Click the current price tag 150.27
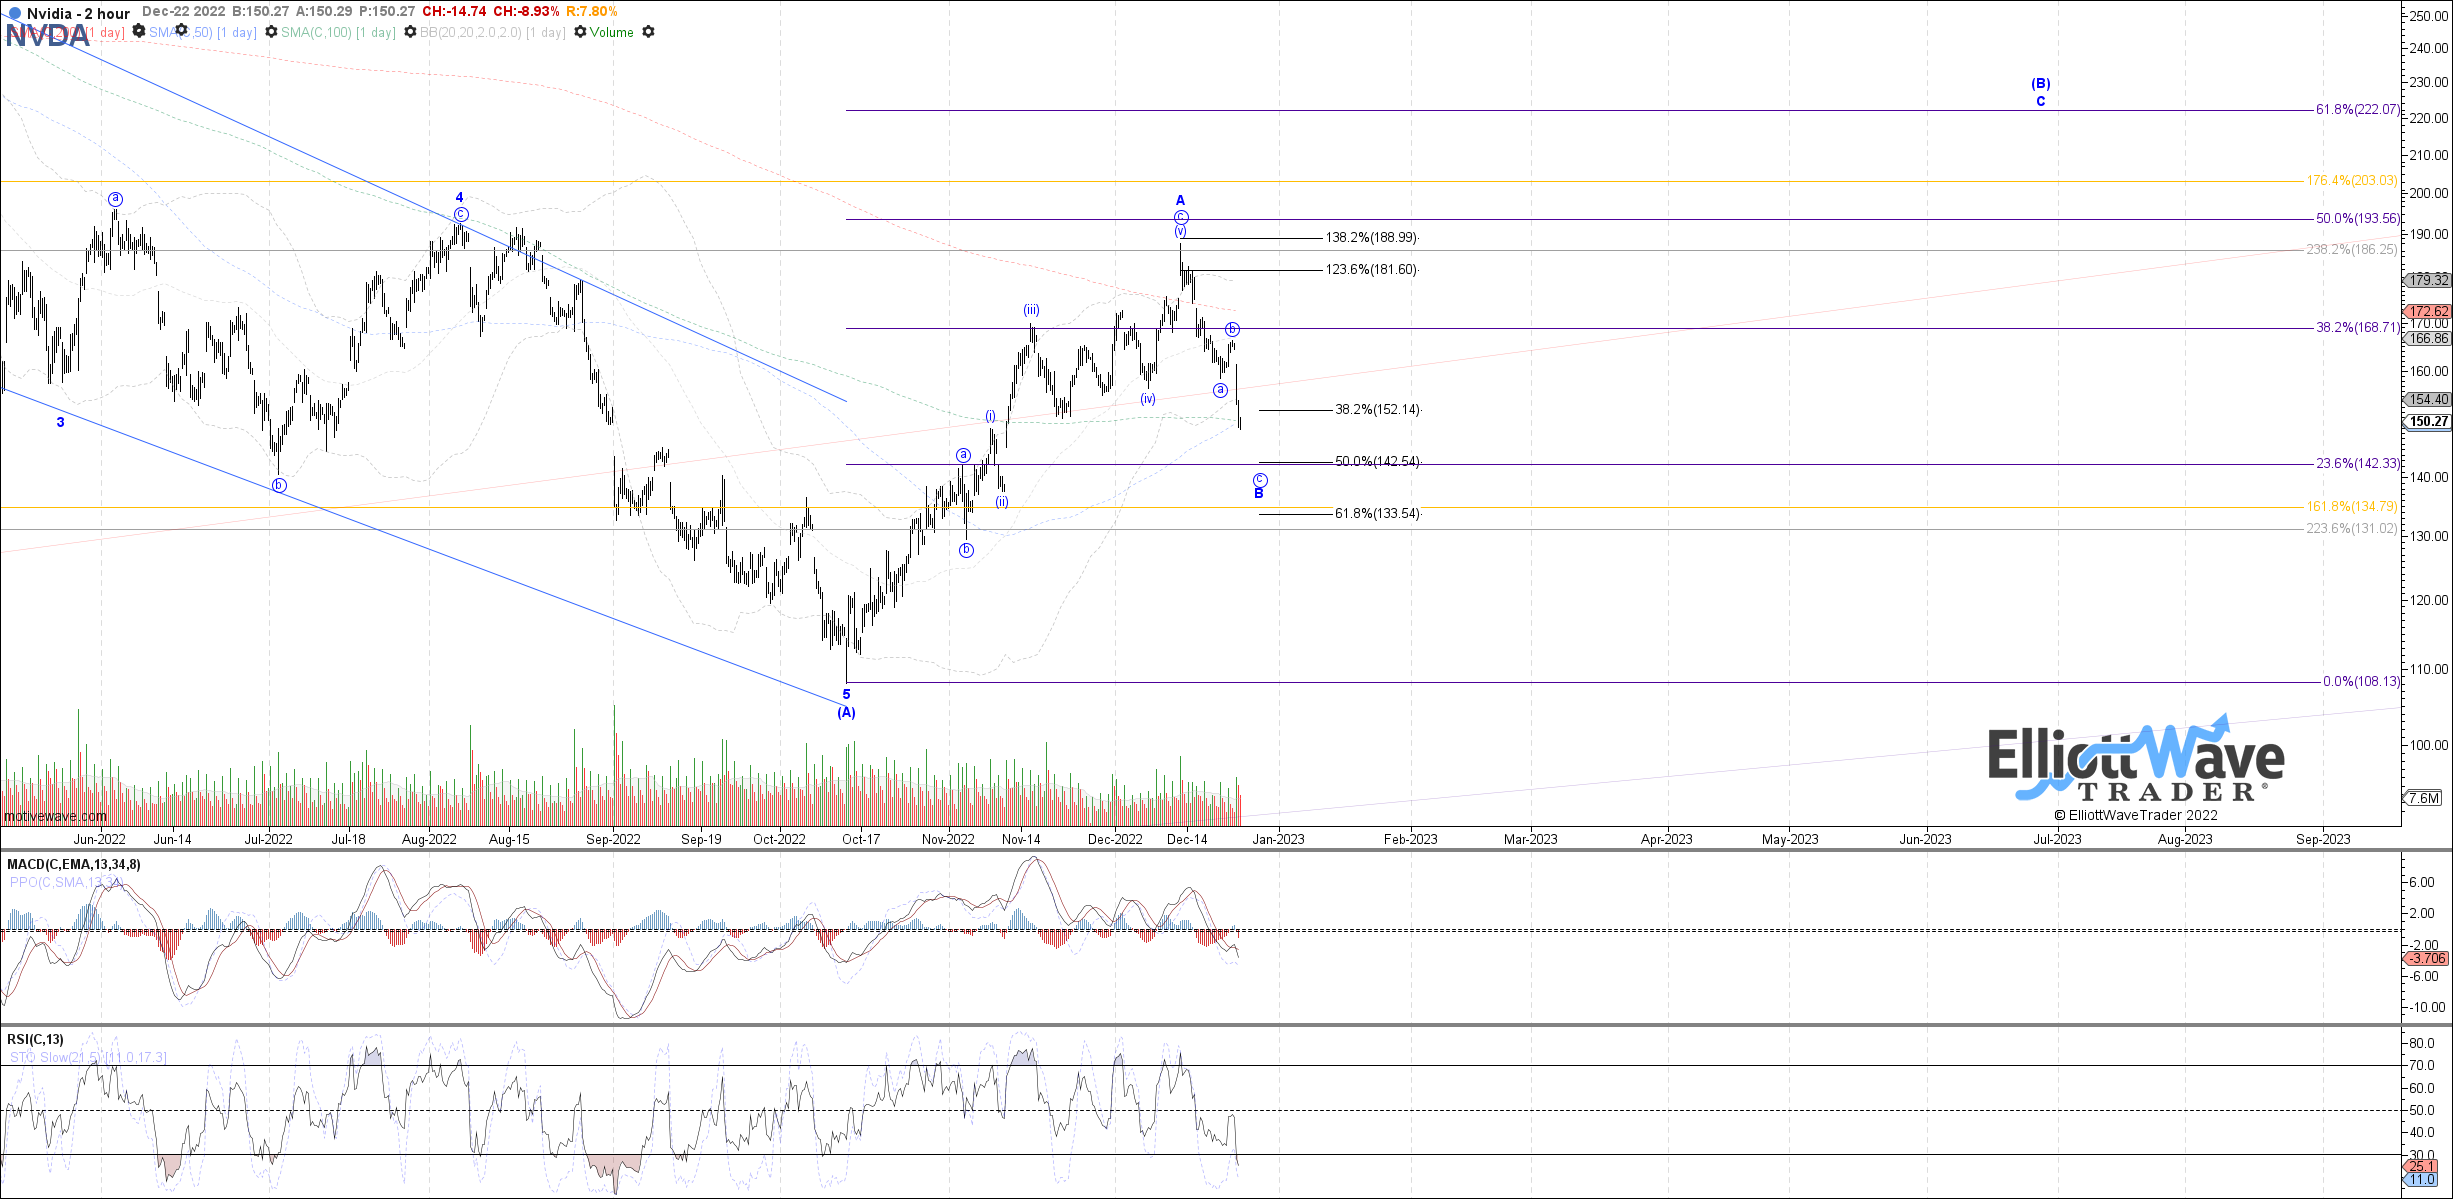Viewport: 2453px width, 1199px height. pos(2428,422)
